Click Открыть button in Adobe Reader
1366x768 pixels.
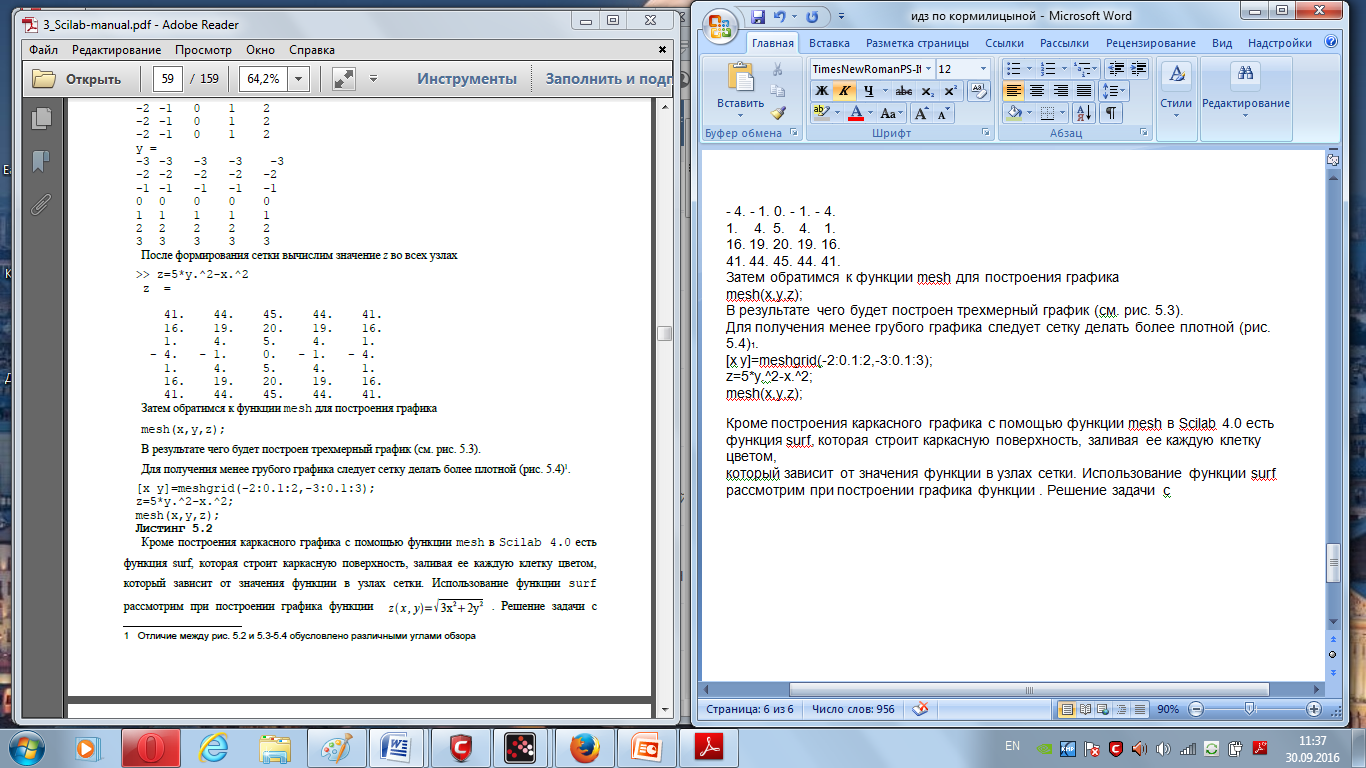click(x=77, y=79)
